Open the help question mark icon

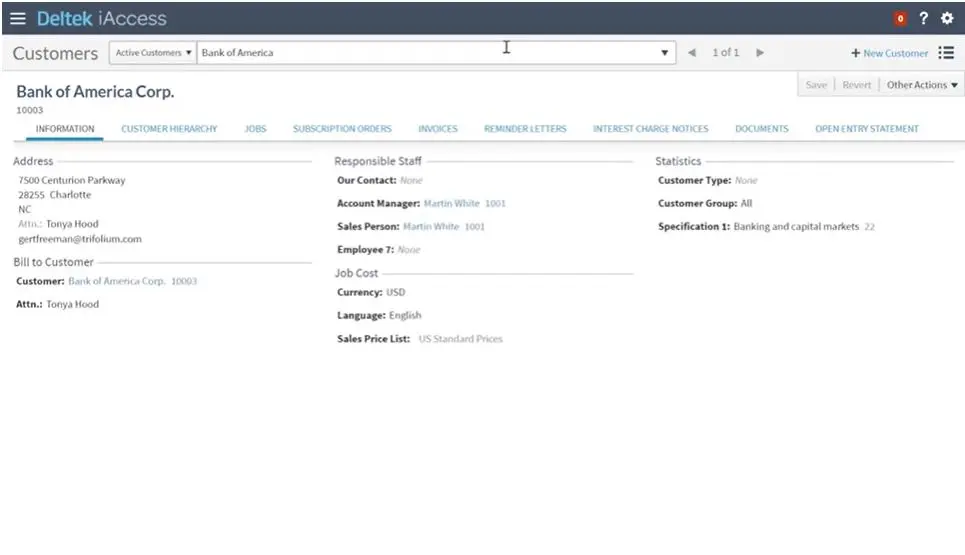click(924, 18)
